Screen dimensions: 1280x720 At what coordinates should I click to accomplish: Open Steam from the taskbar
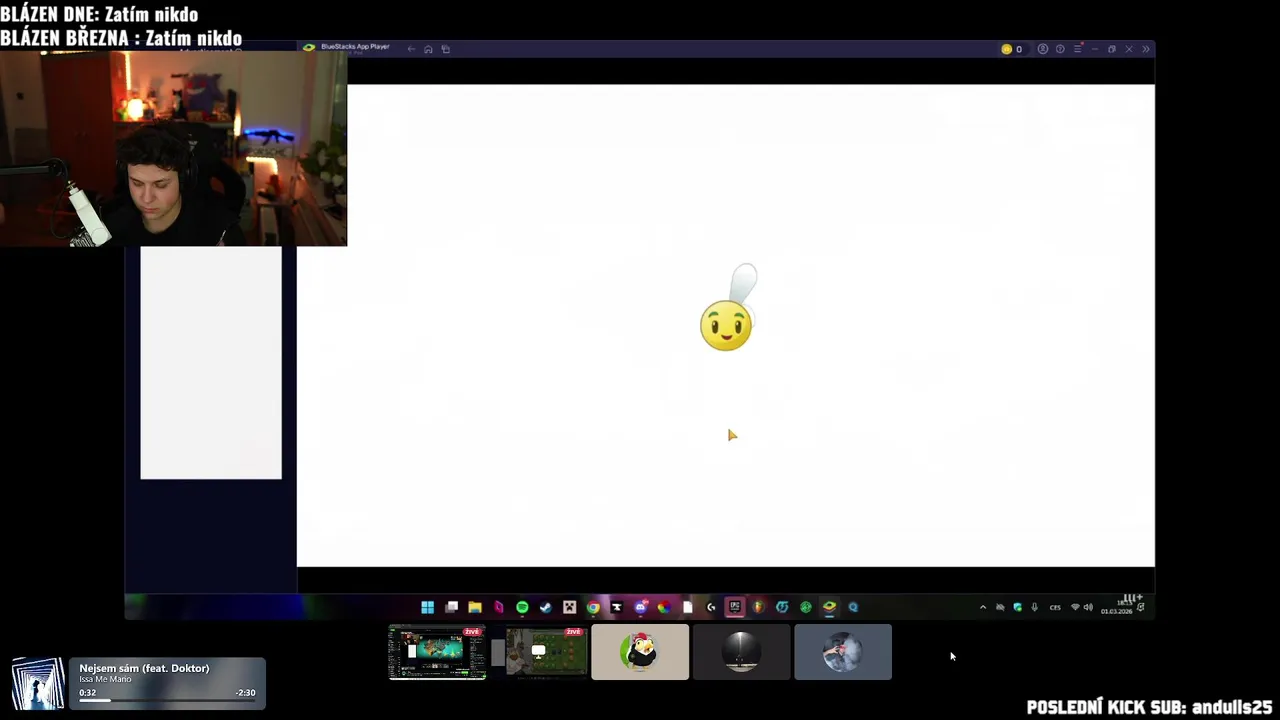coord(545,607)
